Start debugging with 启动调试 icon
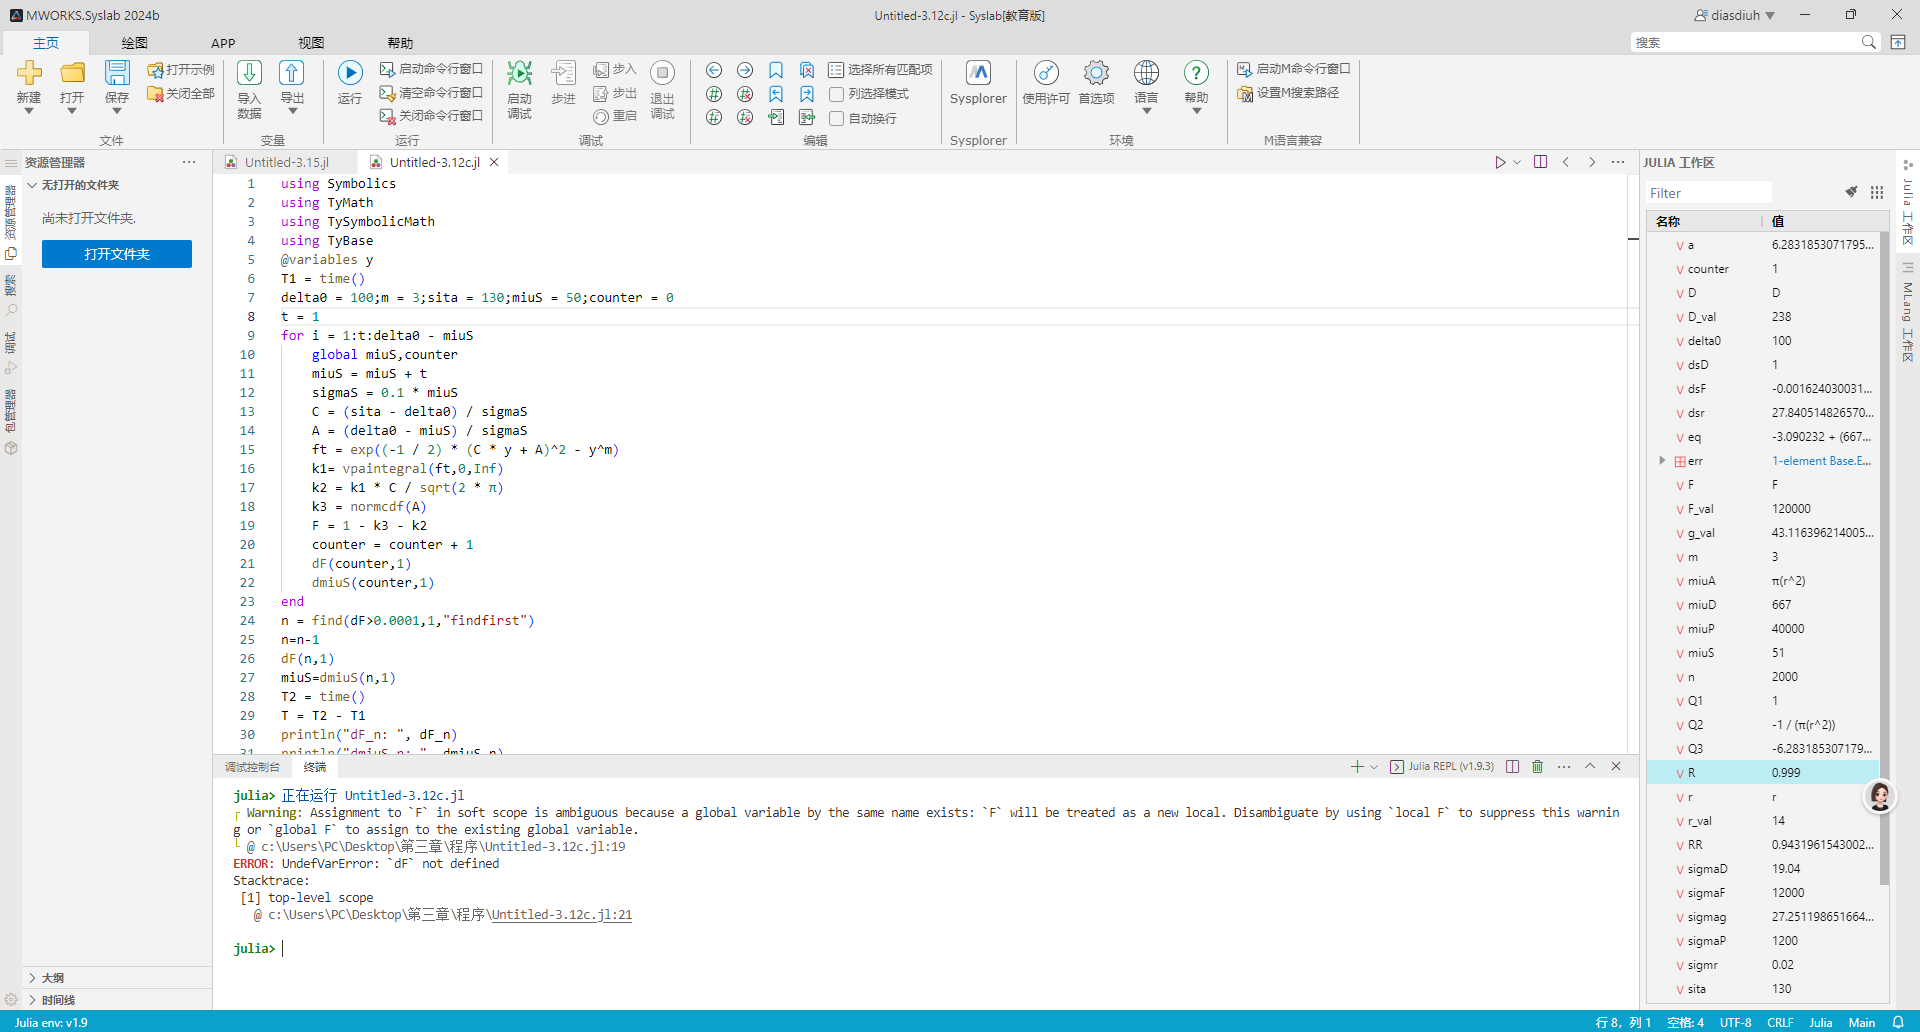The width and height of the screenshot is (1920, 1032). [x=519, y=73]
